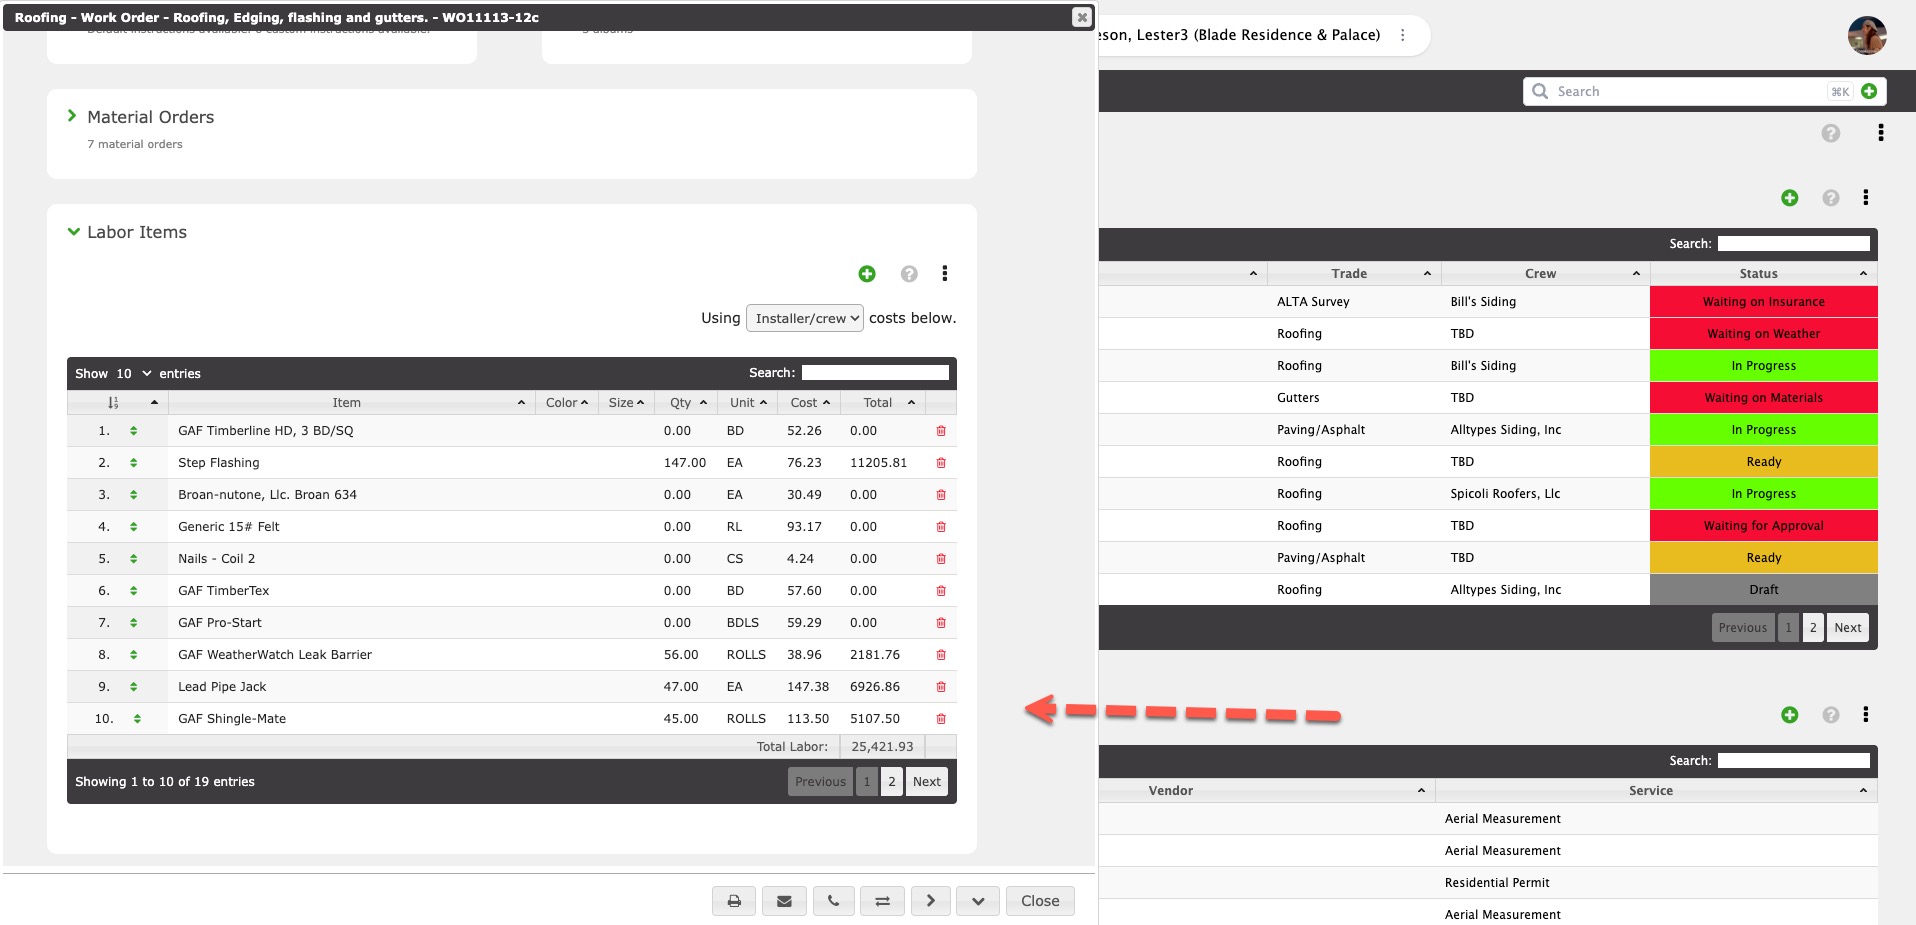Expand the Material Orders section

(x=72, y=116)
